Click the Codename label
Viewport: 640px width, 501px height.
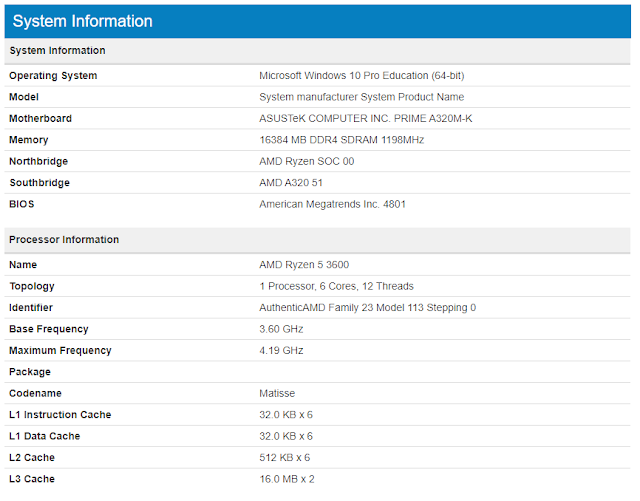click(35, 394)
